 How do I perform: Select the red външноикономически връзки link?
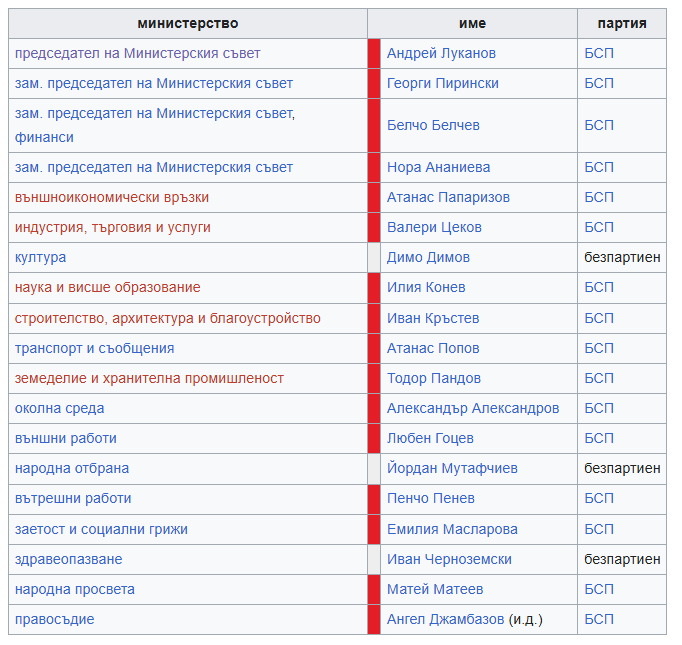[112, 197]
